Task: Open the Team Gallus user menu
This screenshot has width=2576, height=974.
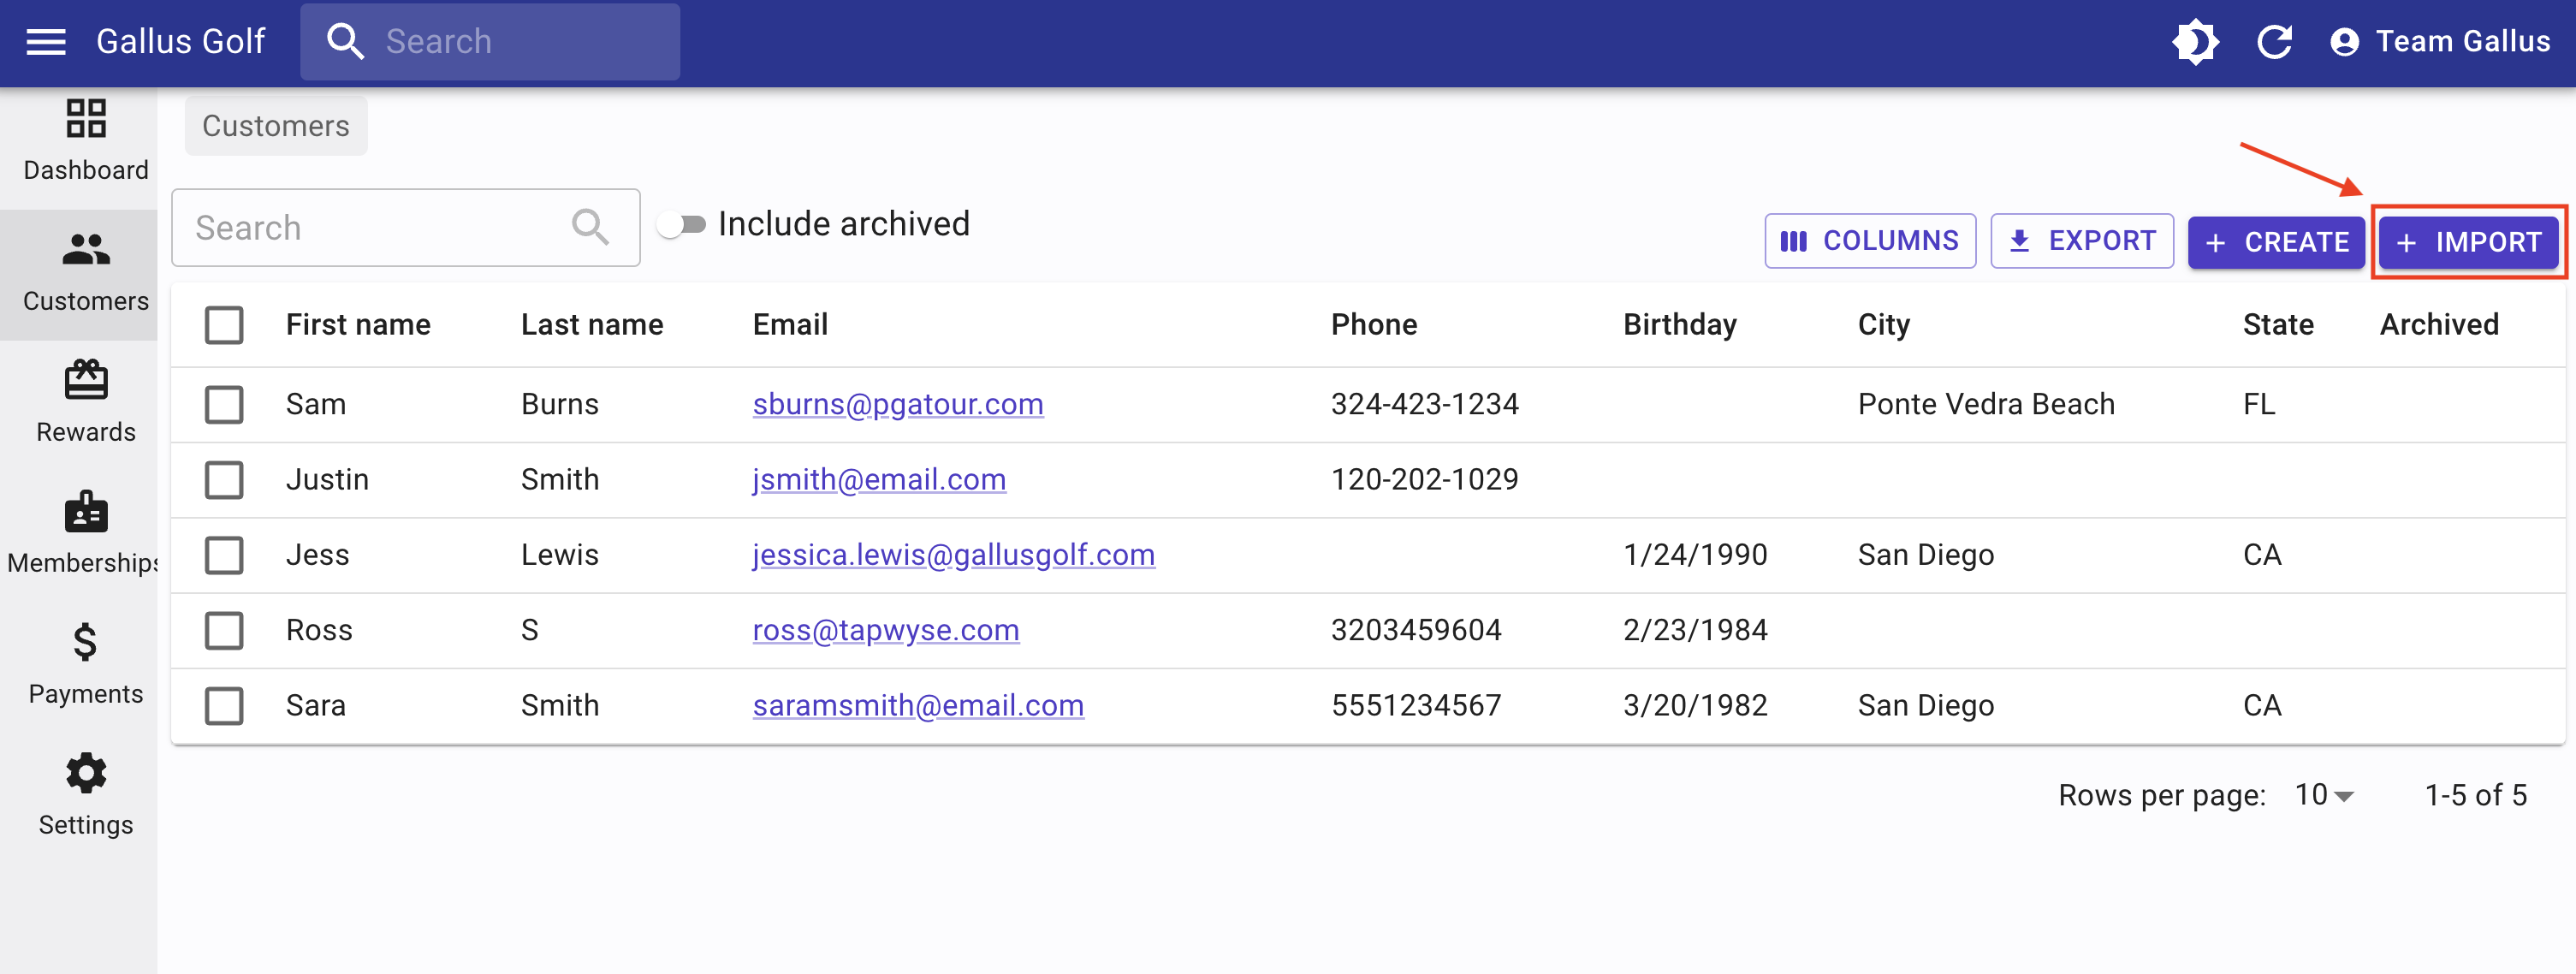Action: point(2439,42)
